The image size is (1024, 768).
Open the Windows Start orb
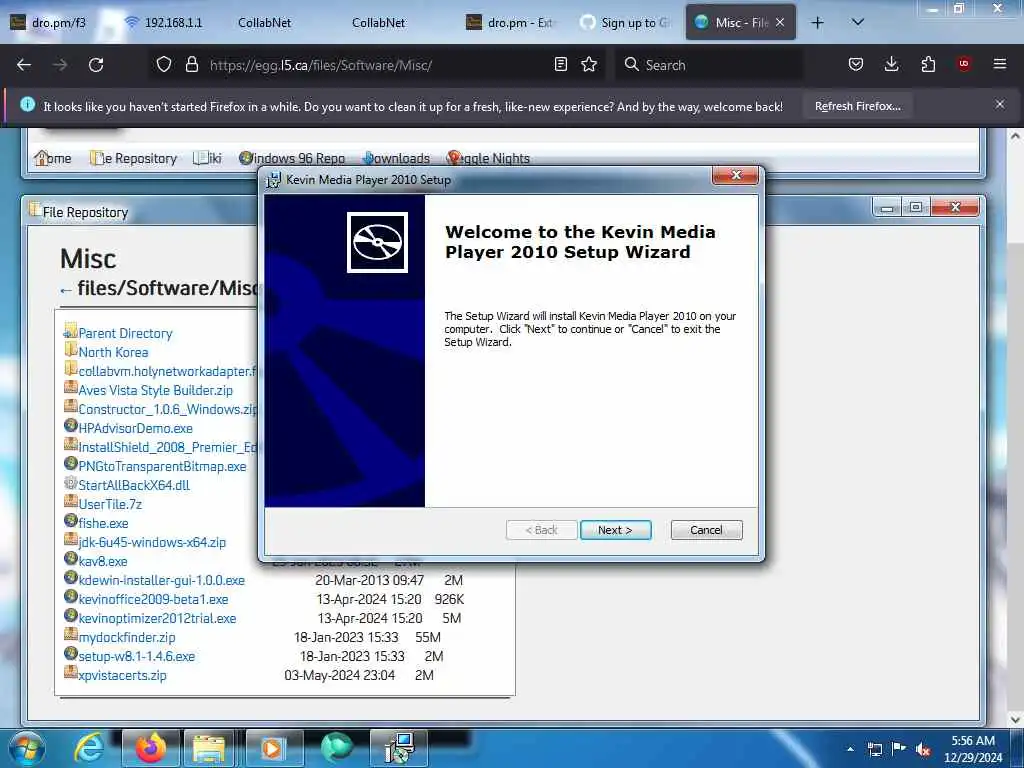pos(26,748)
